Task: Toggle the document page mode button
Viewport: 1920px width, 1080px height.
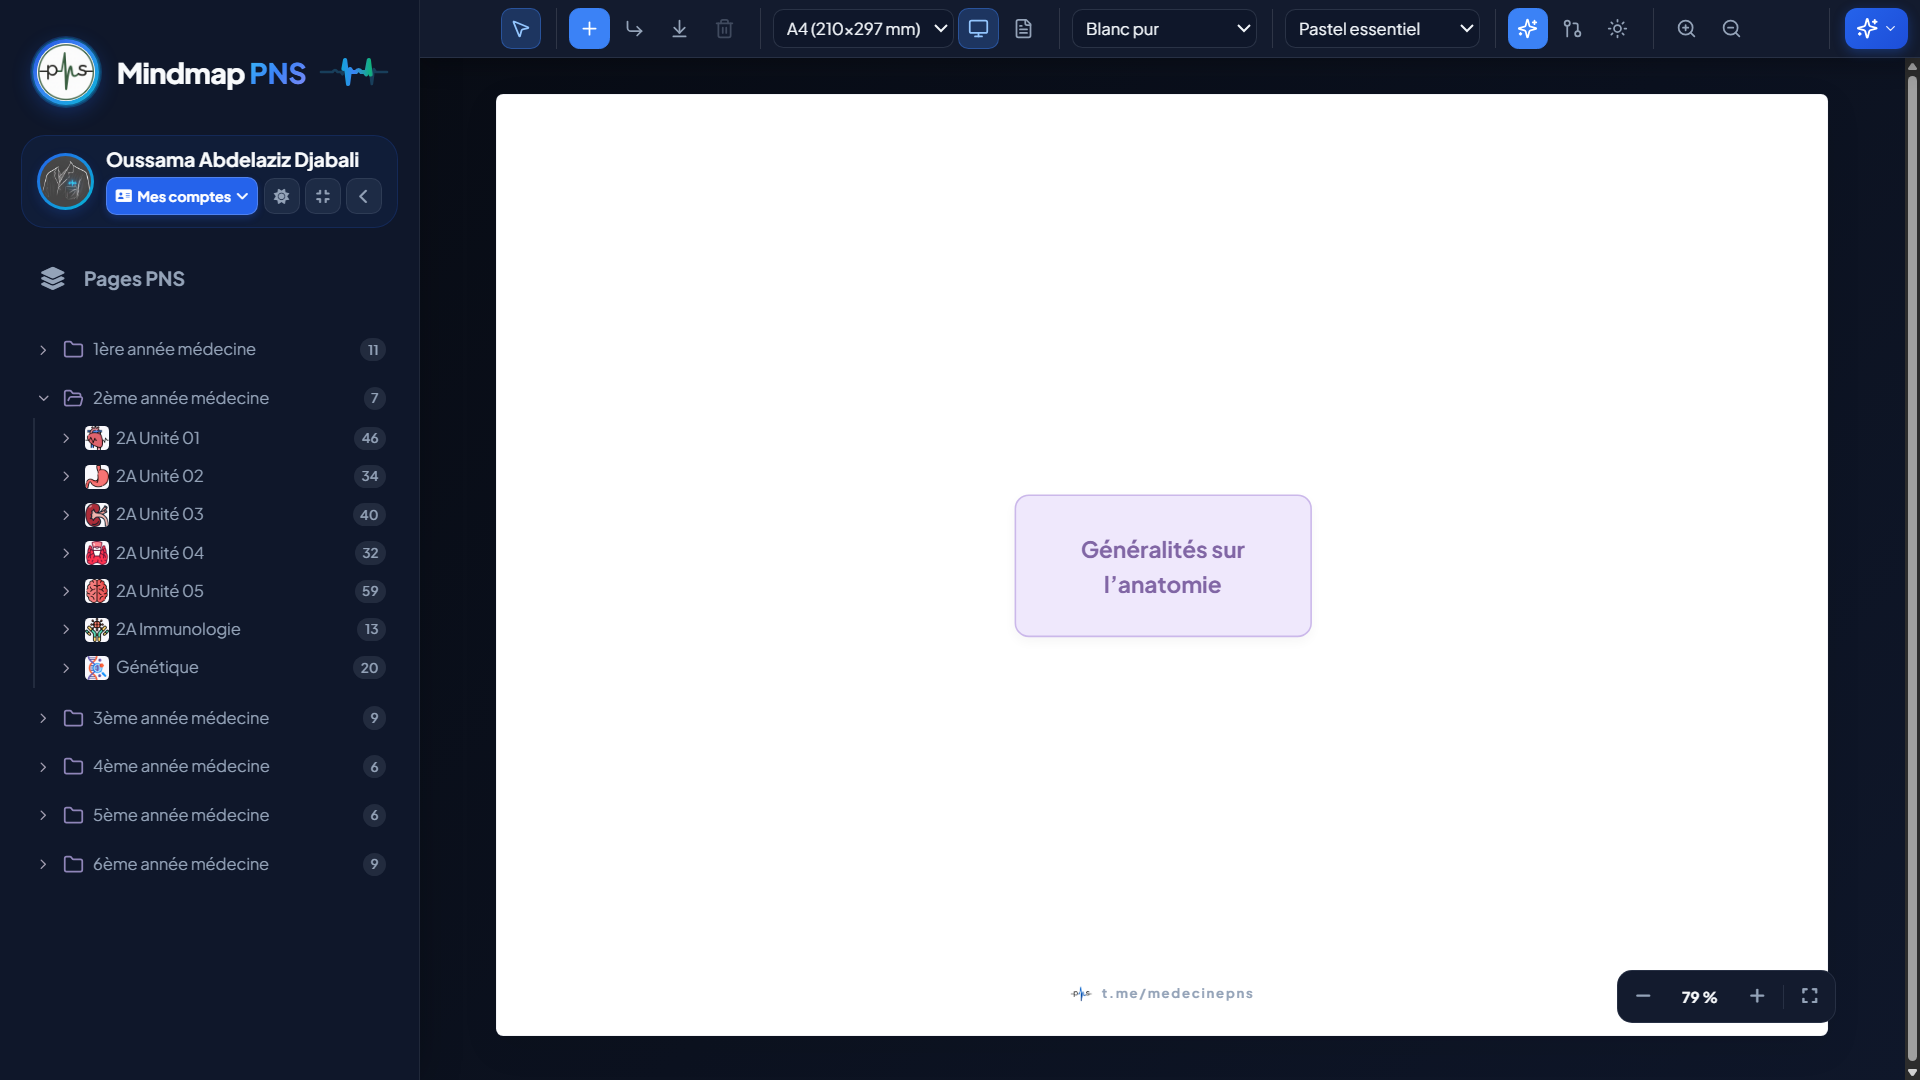Action: coord(1023,29)
